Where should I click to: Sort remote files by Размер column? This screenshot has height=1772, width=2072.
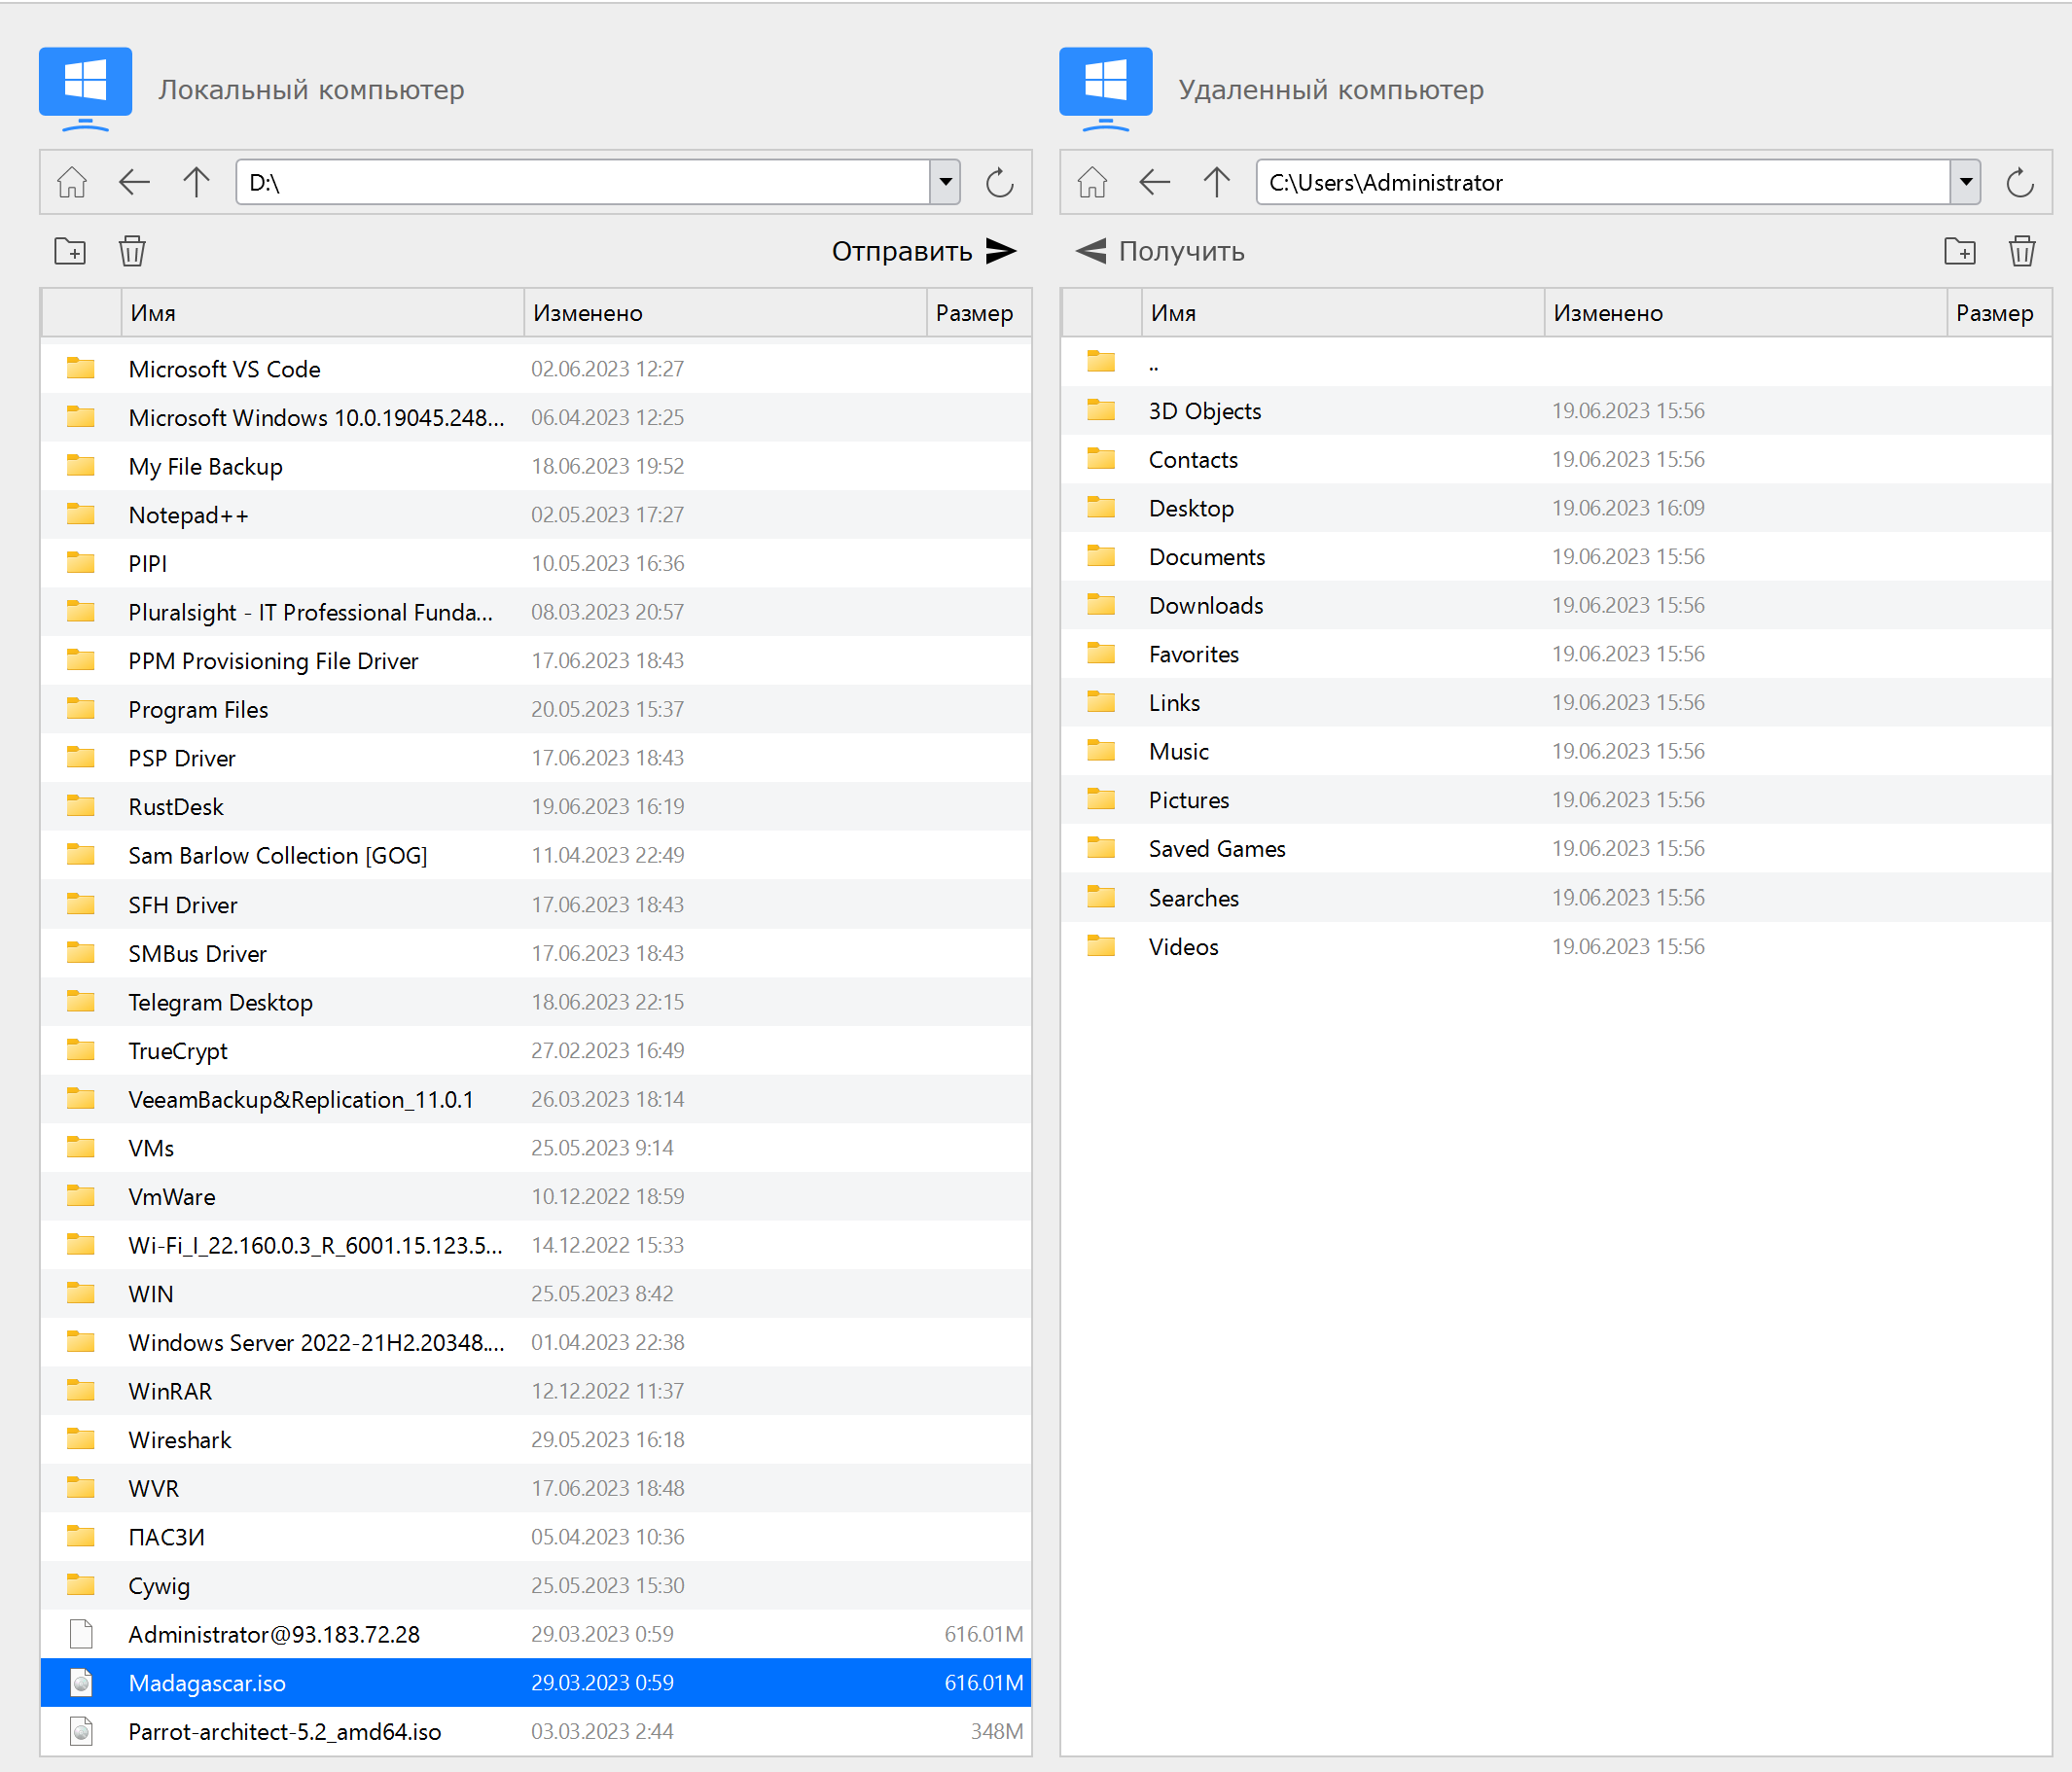click(x=1999, y=313)
